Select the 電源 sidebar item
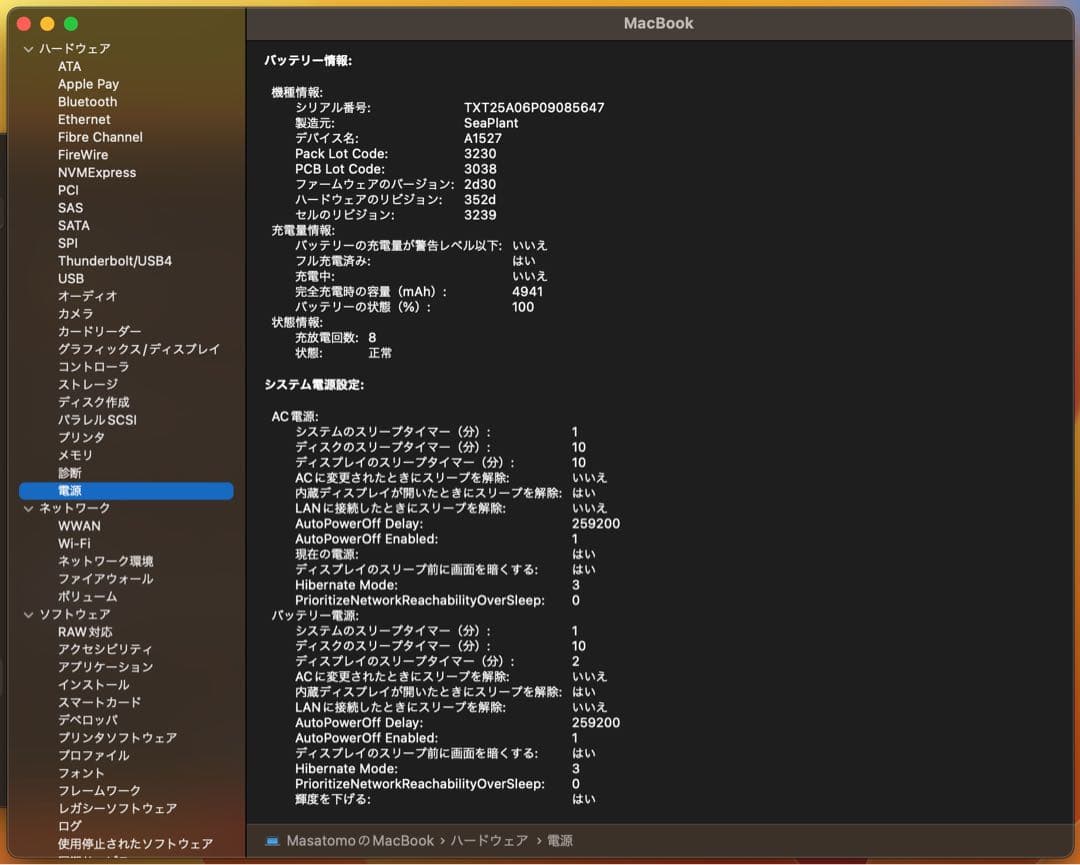Viewport: 1080px width, 865px height. [x=70, y=491]
